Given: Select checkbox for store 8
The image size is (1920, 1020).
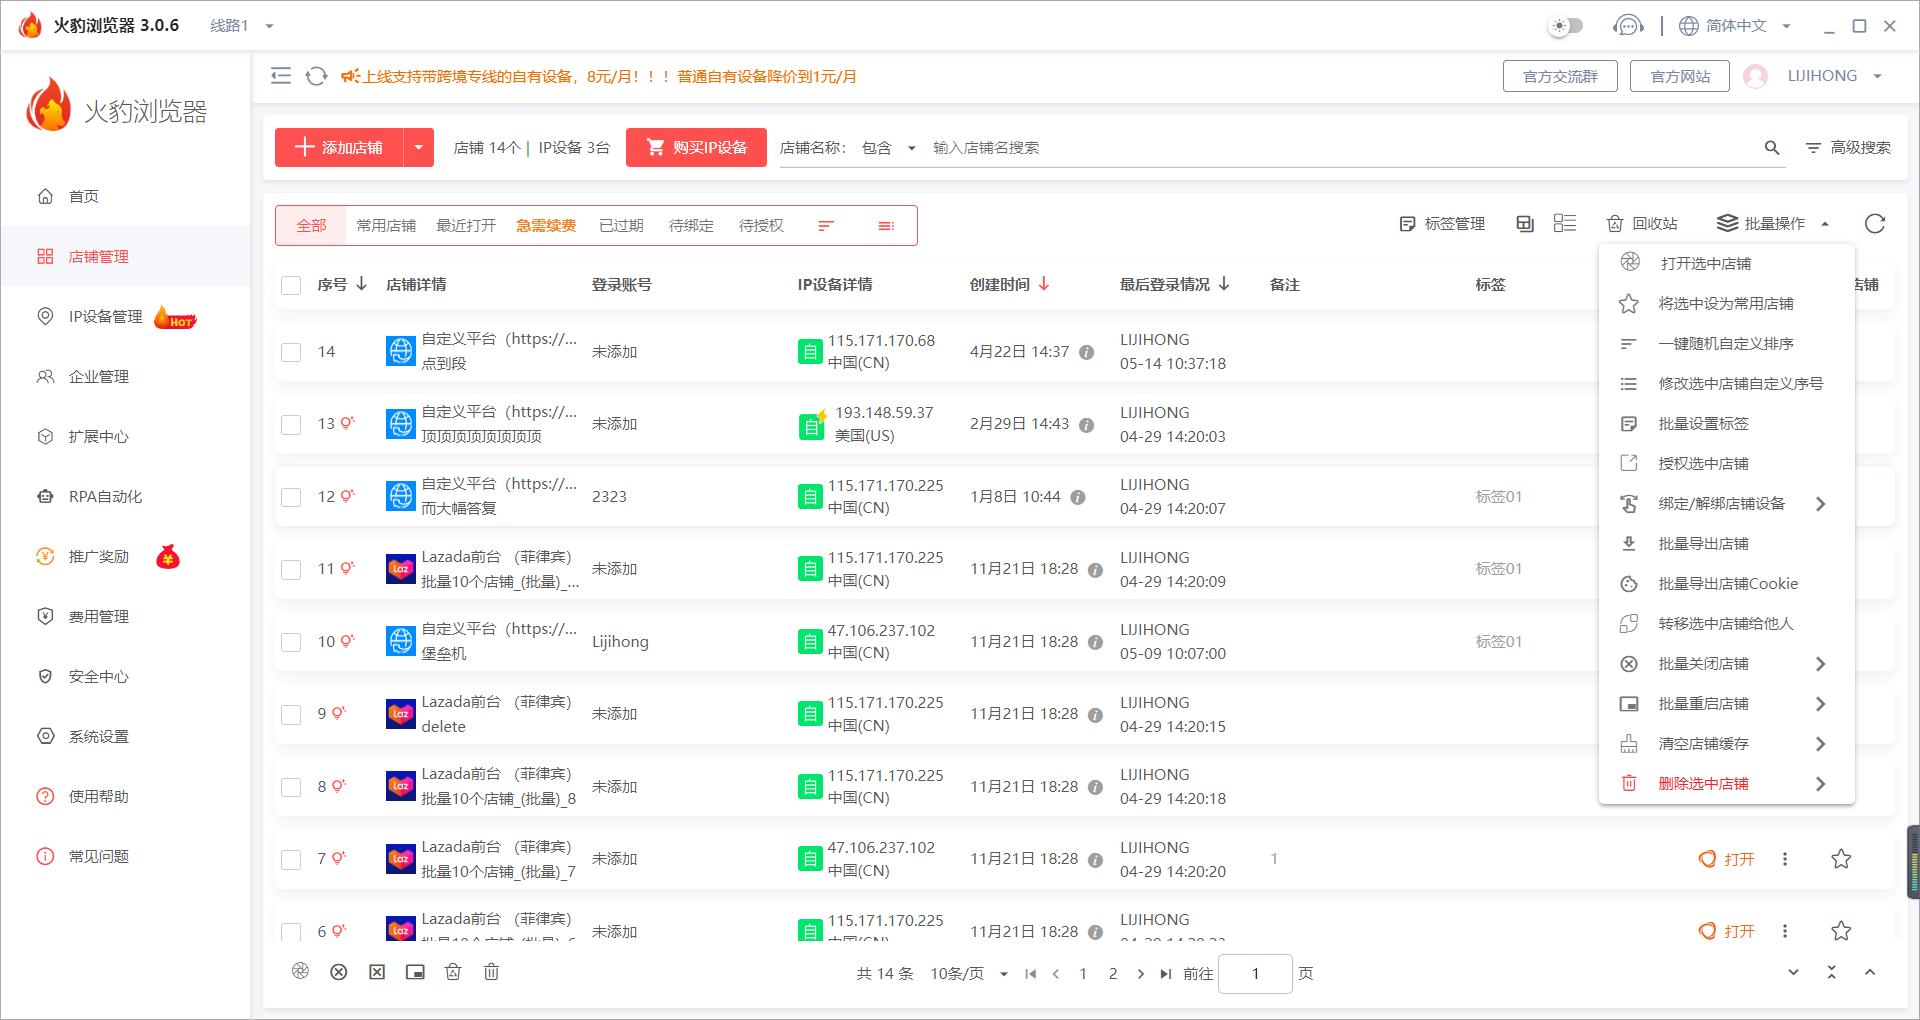Looking at the screenshot, I should pyautogui.click(x=291, y=787).
